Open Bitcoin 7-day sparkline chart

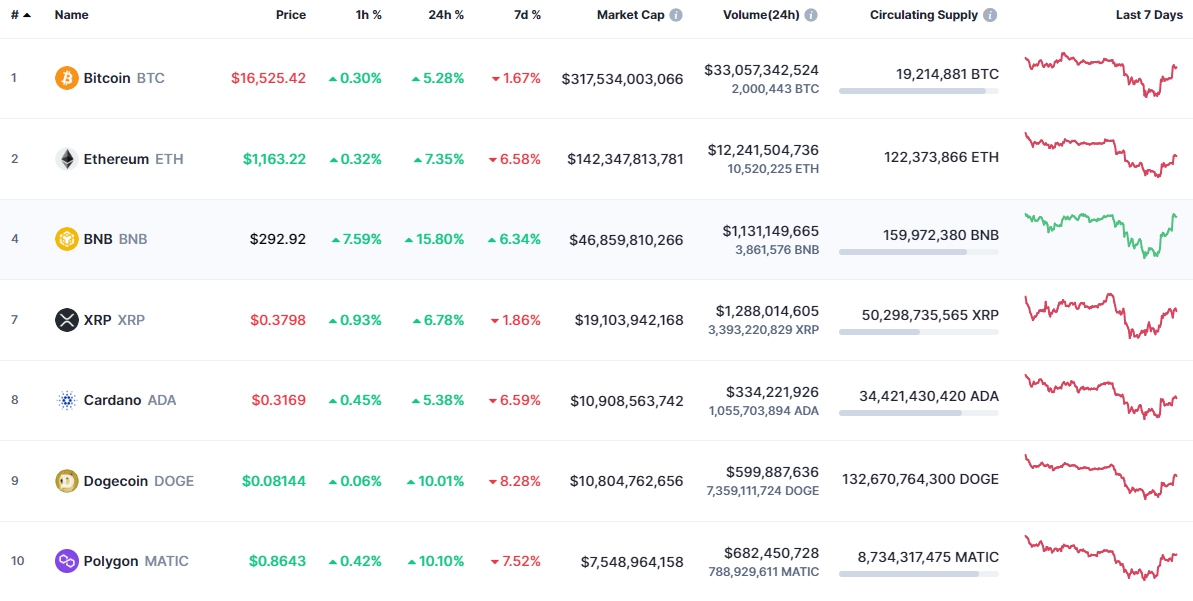tap(1101, 75)
